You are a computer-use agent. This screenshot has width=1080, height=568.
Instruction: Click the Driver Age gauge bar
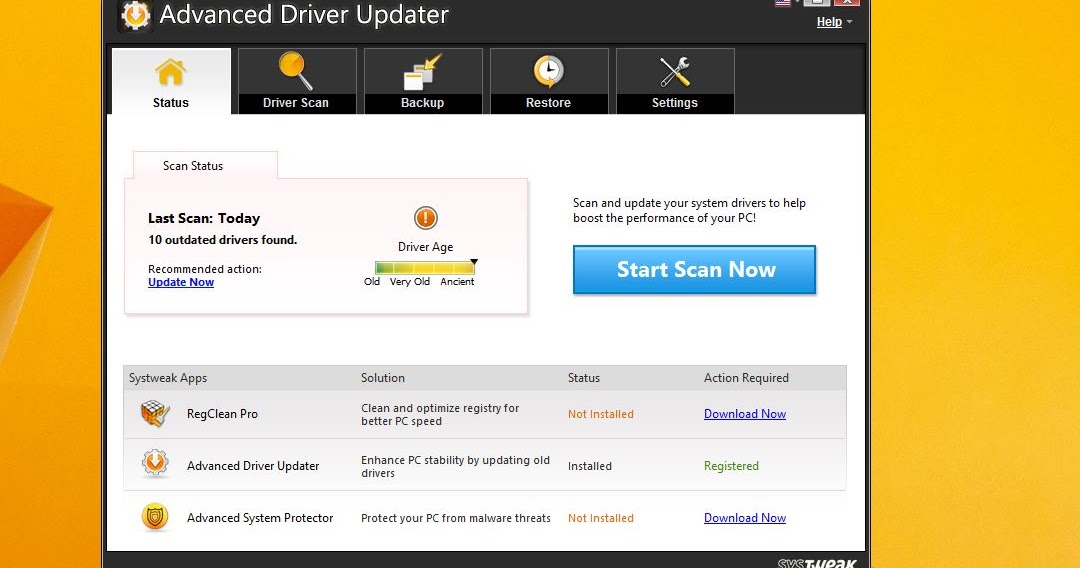[x=425, y=268]
